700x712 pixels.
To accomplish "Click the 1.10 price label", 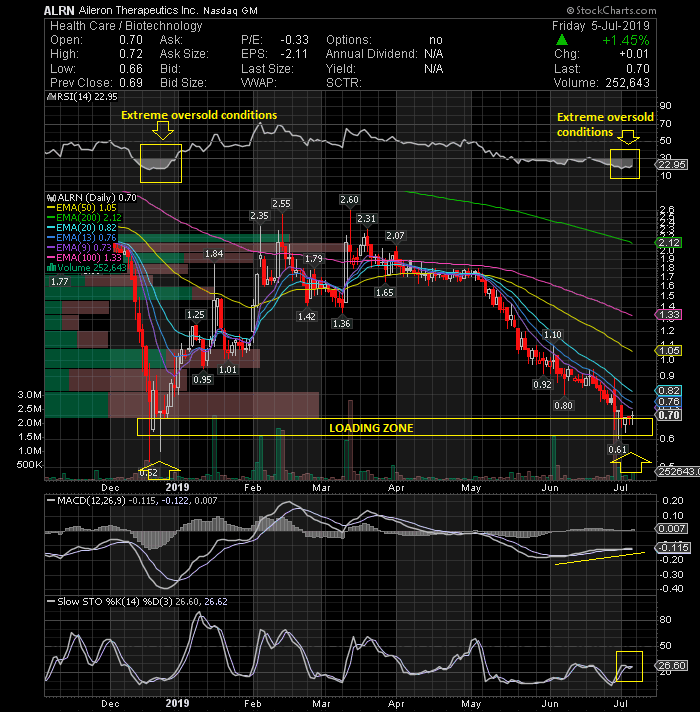I will tap(552, 335).
